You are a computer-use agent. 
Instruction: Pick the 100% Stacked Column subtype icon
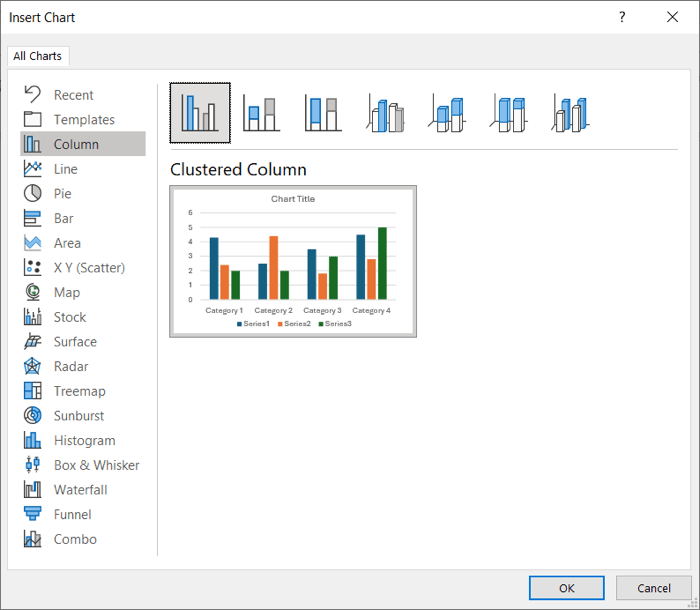(323, 113)
